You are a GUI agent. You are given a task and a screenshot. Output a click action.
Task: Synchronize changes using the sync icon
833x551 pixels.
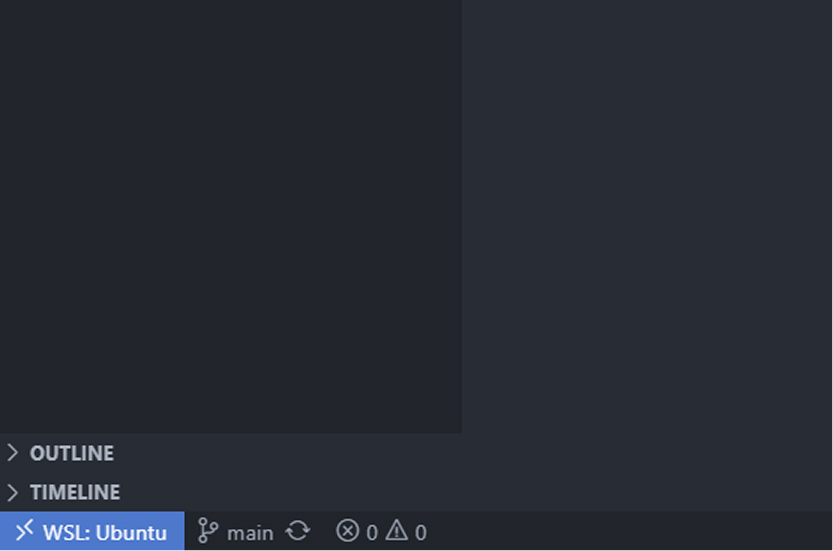298,531
